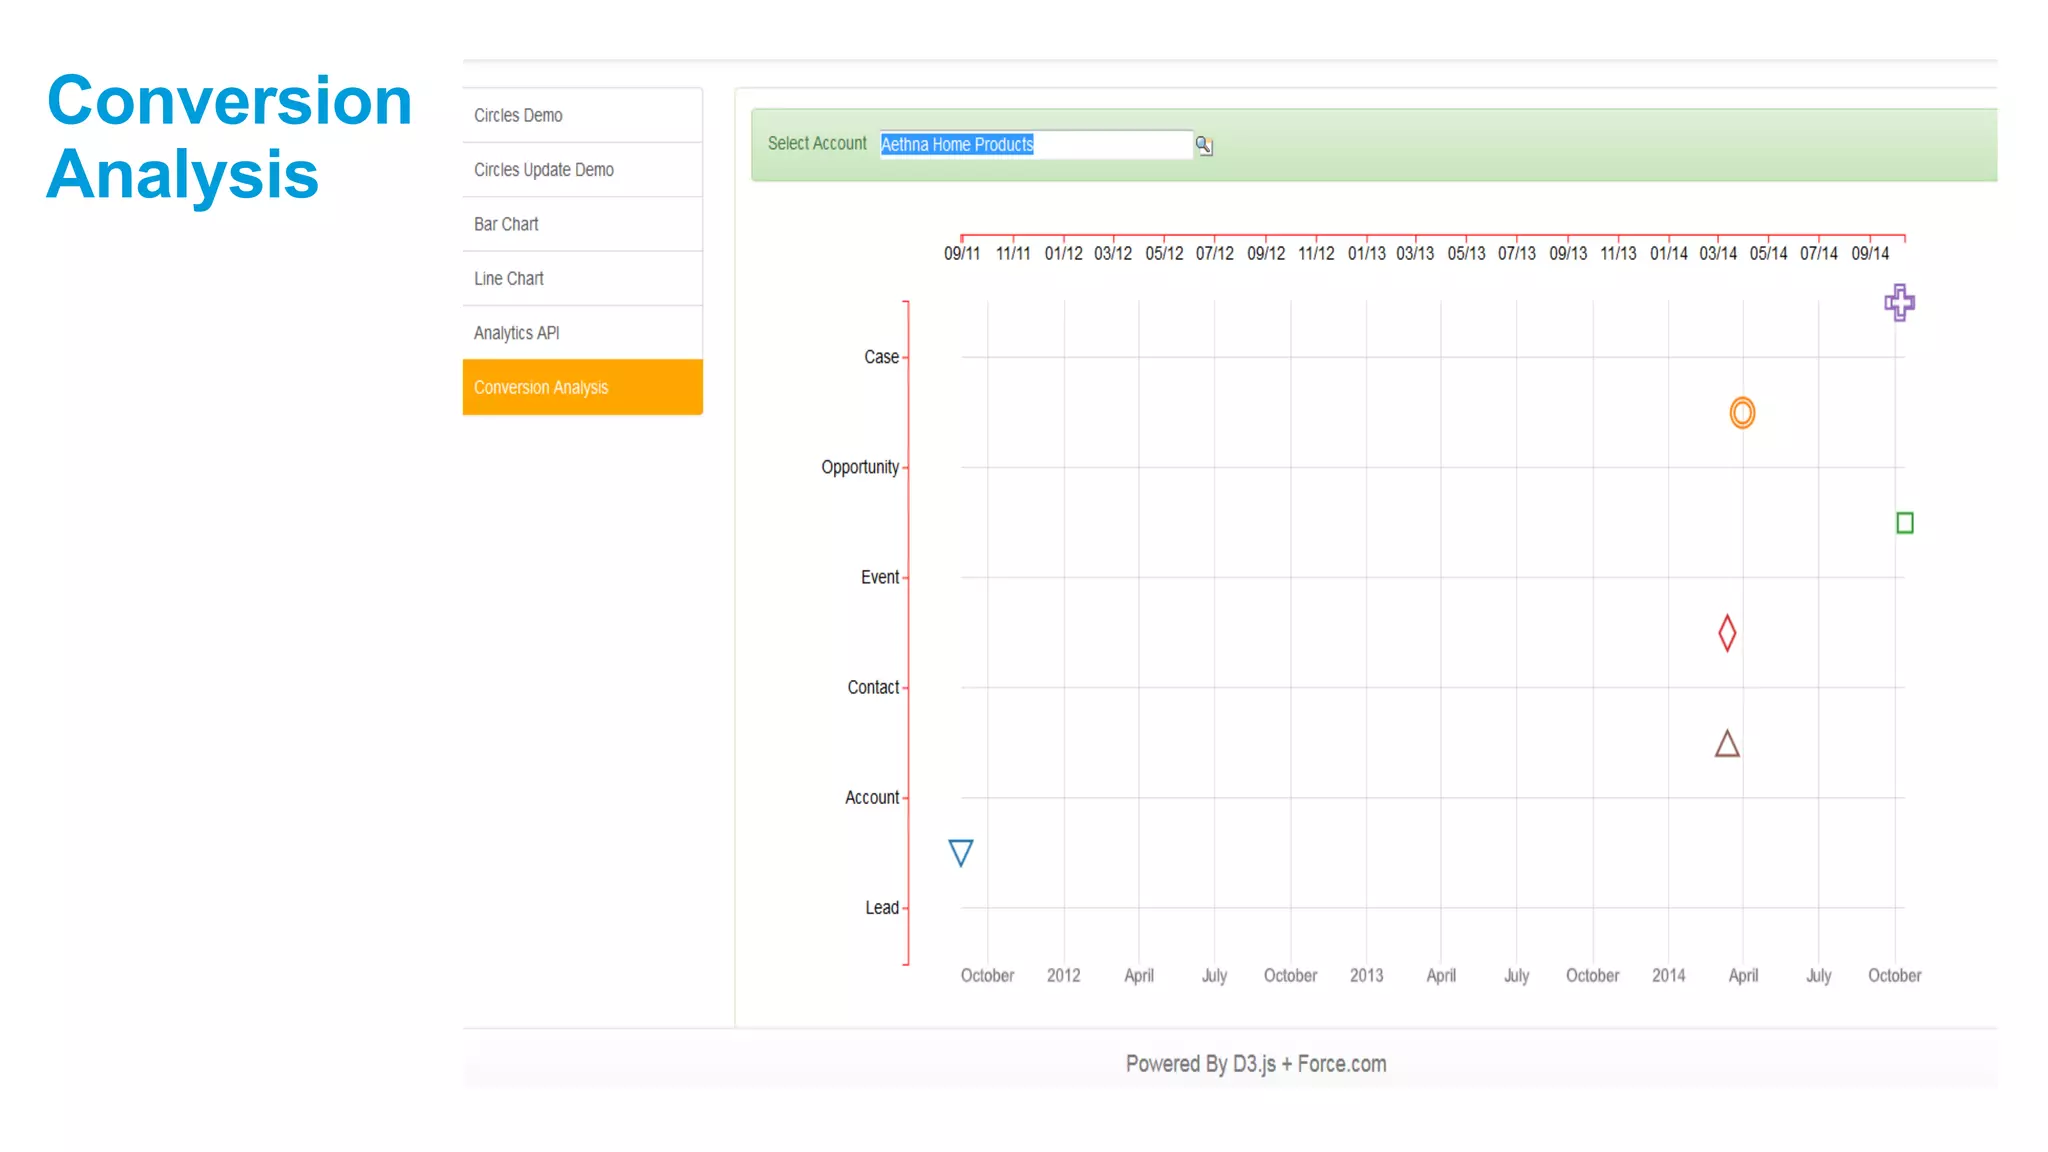Click the Event axis label

pos(880,577)
